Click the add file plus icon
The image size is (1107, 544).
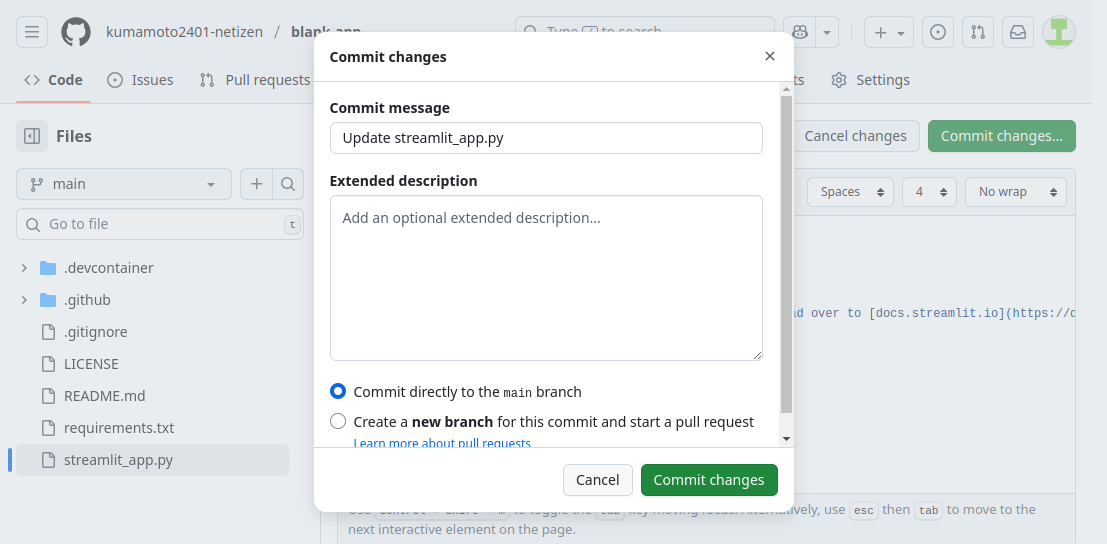(257, 184)
